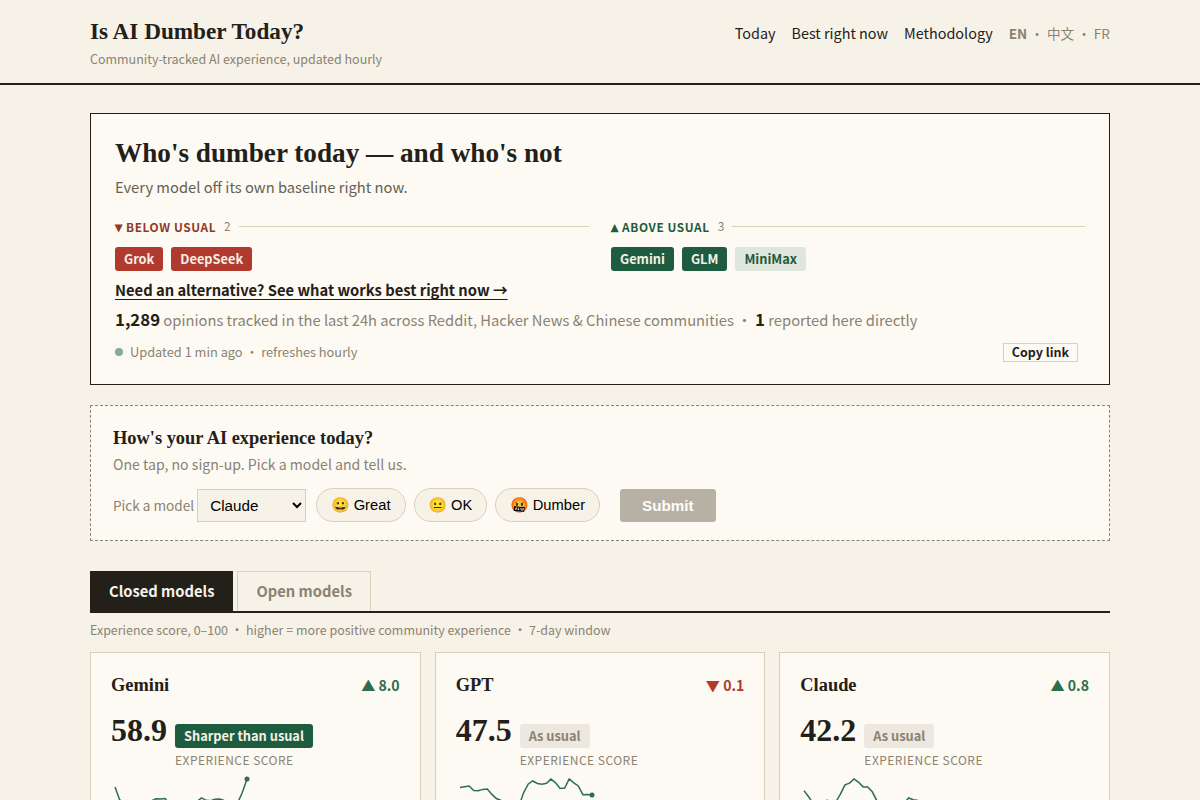Viewport: 1200px width, 800px height.
Task: Click Claude's 42.2 experience score
Action: coord(828,731)
